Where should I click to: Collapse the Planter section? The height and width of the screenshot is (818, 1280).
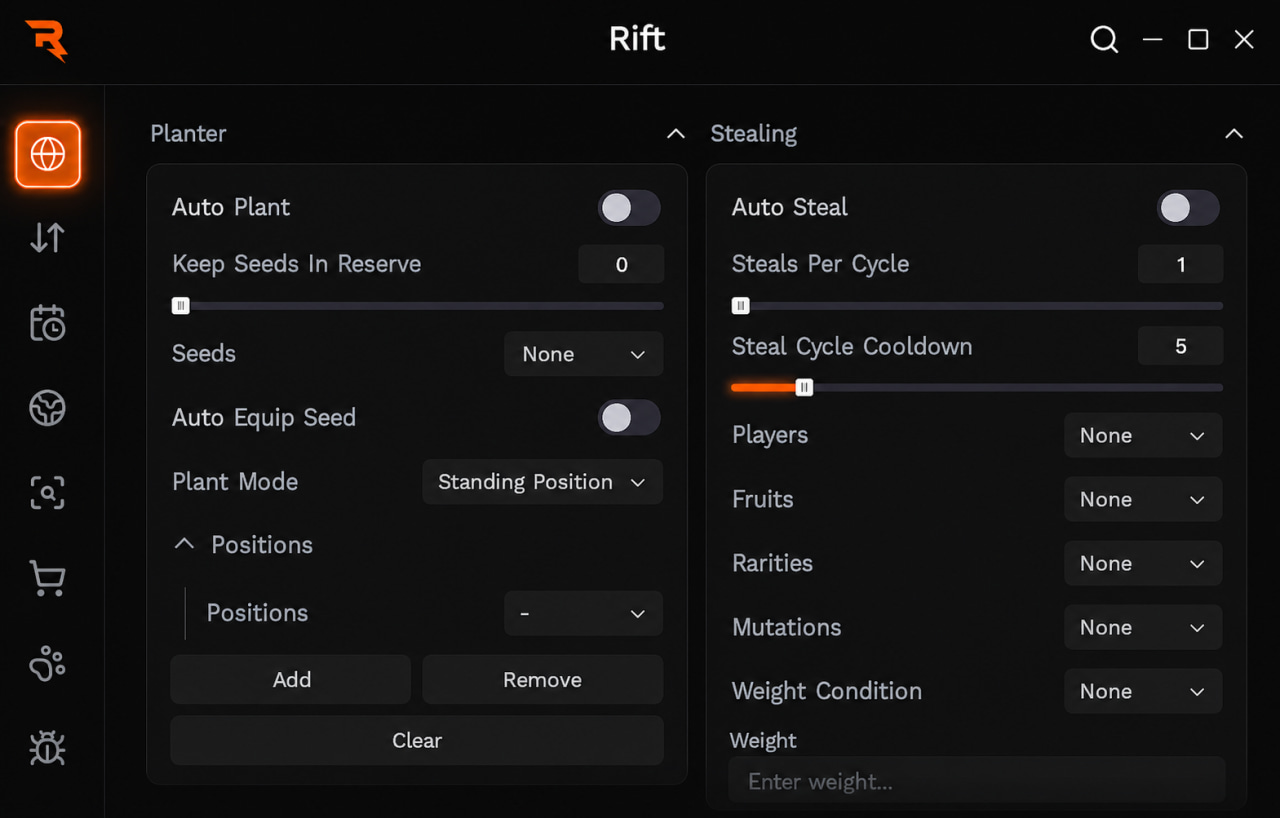point(676,134)
